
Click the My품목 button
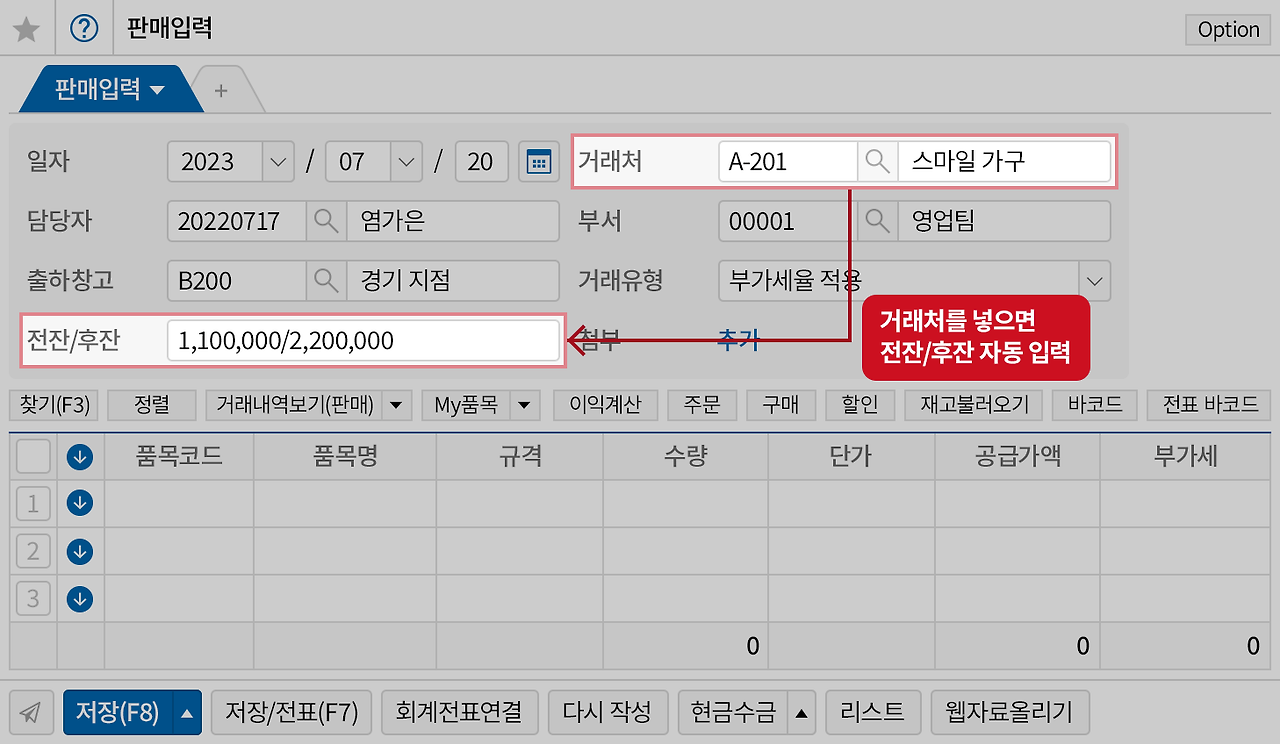tap(466, 405)
